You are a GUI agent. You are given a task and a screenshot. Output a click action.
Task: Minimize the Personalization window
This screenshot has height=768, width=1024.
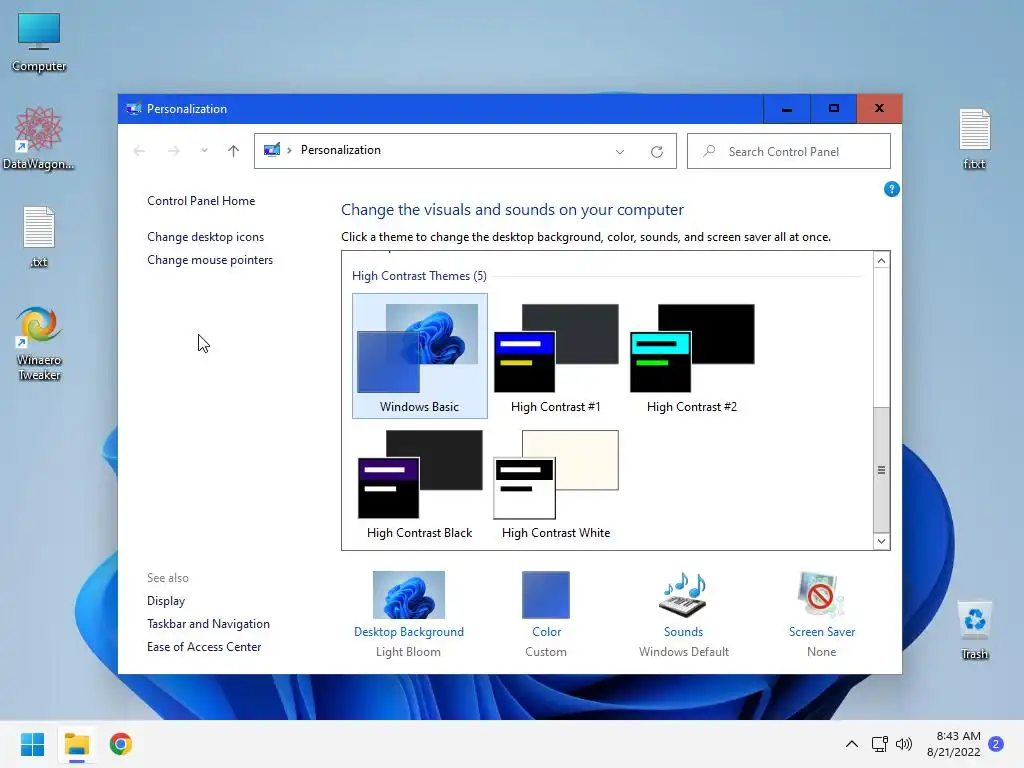pos(787,109)
